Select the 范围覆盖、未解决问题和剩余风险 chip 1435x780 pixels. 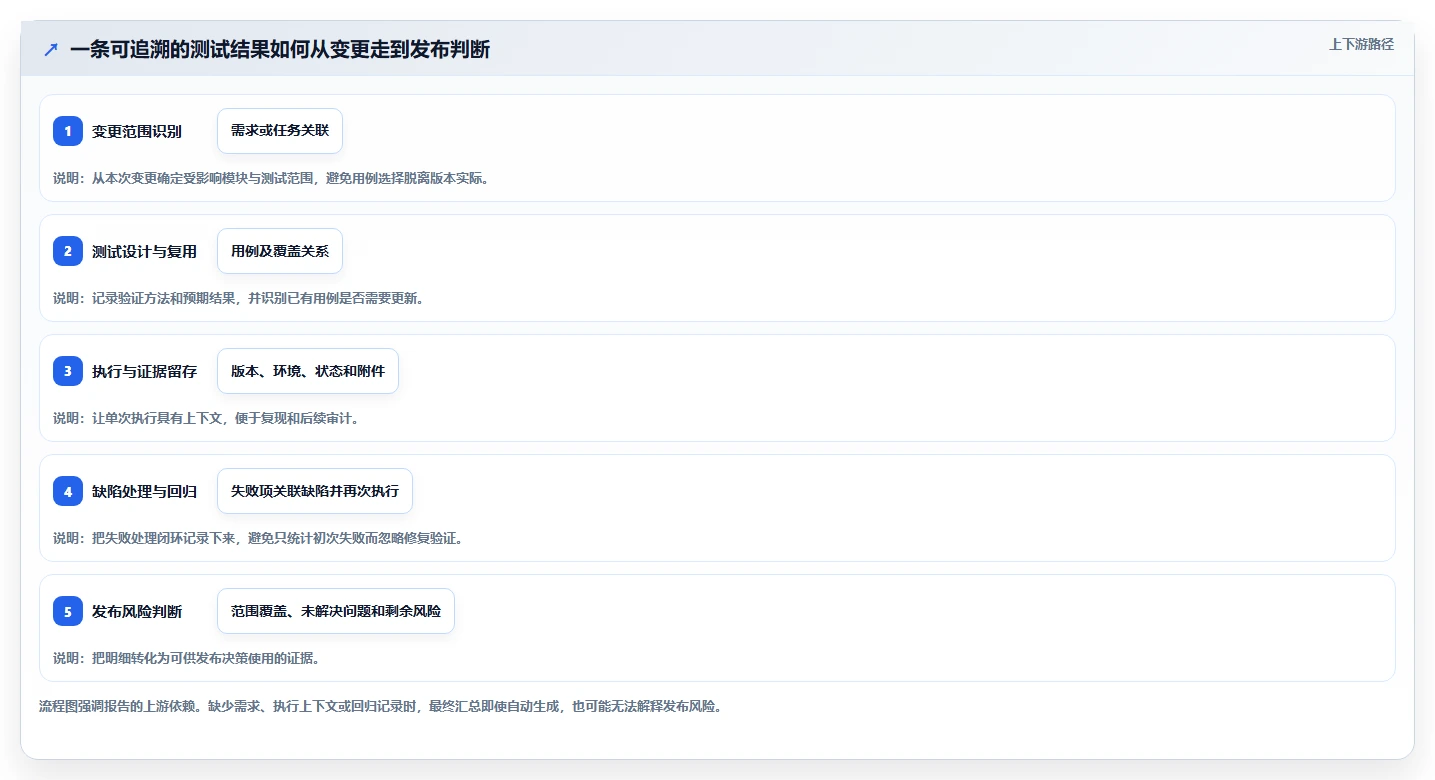(x=336, y=611)
